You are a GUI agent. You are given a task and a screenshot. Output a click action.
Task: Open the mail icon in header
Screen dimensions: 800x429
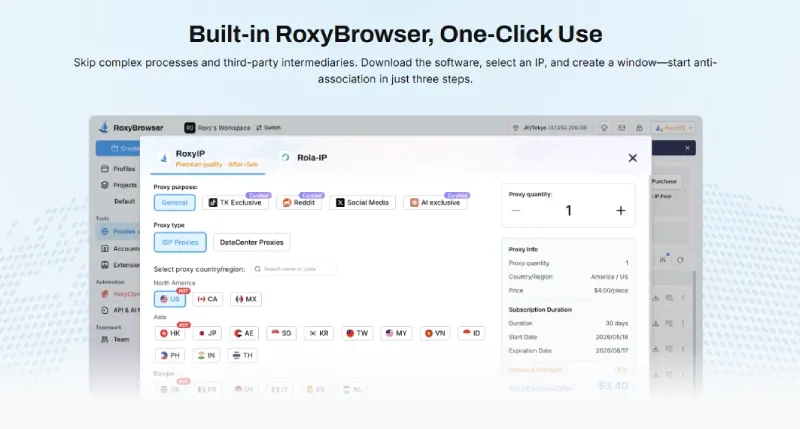tap(621, 128)
